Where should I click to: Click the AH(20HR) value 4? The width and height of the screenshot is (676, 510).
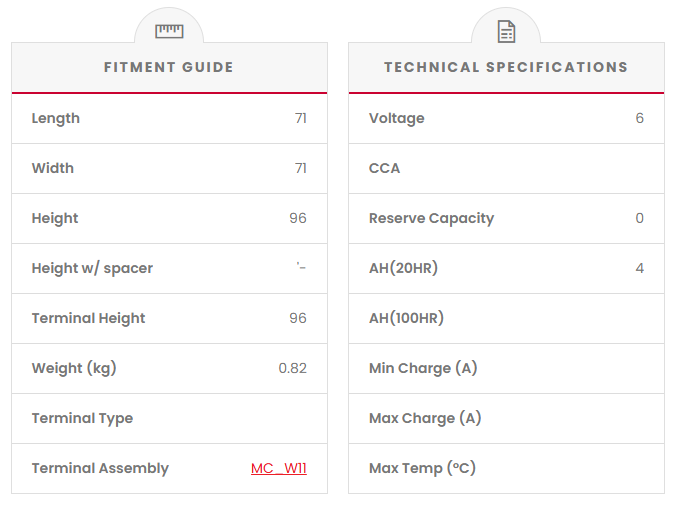tap(639, 268)
